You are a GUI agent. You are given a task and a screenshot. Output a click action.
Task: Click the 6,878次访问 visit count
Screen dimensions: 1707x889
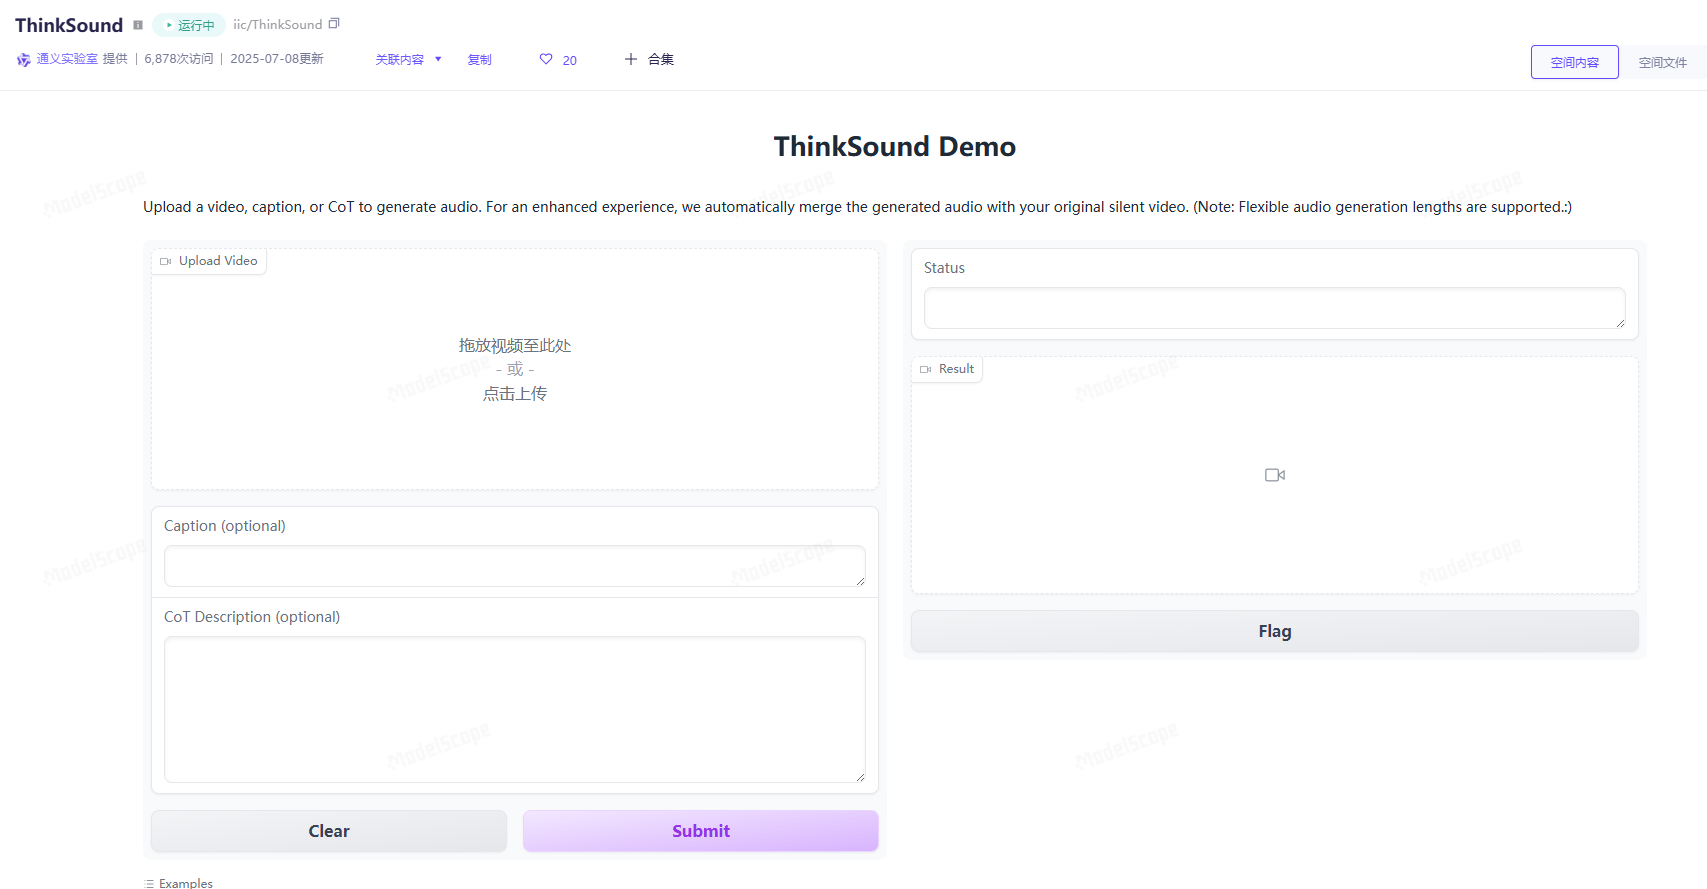pos(179,59)
